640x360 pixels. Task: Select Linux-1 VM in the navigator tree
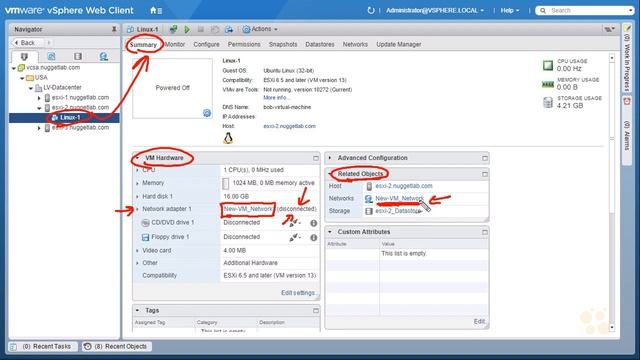[x=70, y=118]
